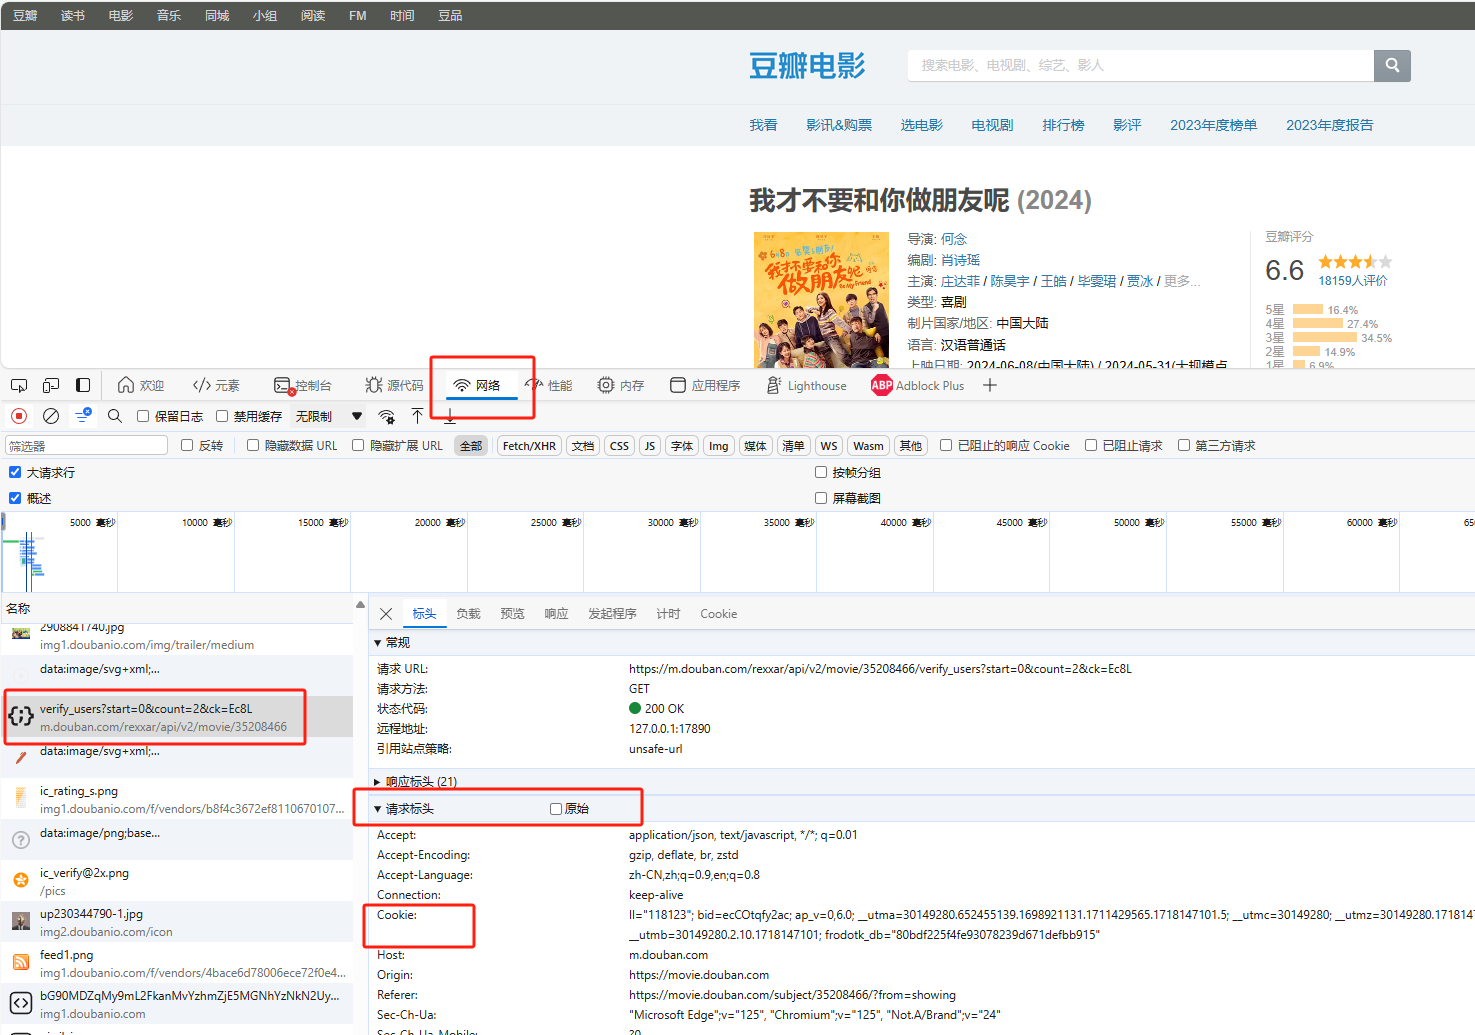Click the Douban search magnifier button
This screenshot has height=1035, width=1475.
(1392, 66)
